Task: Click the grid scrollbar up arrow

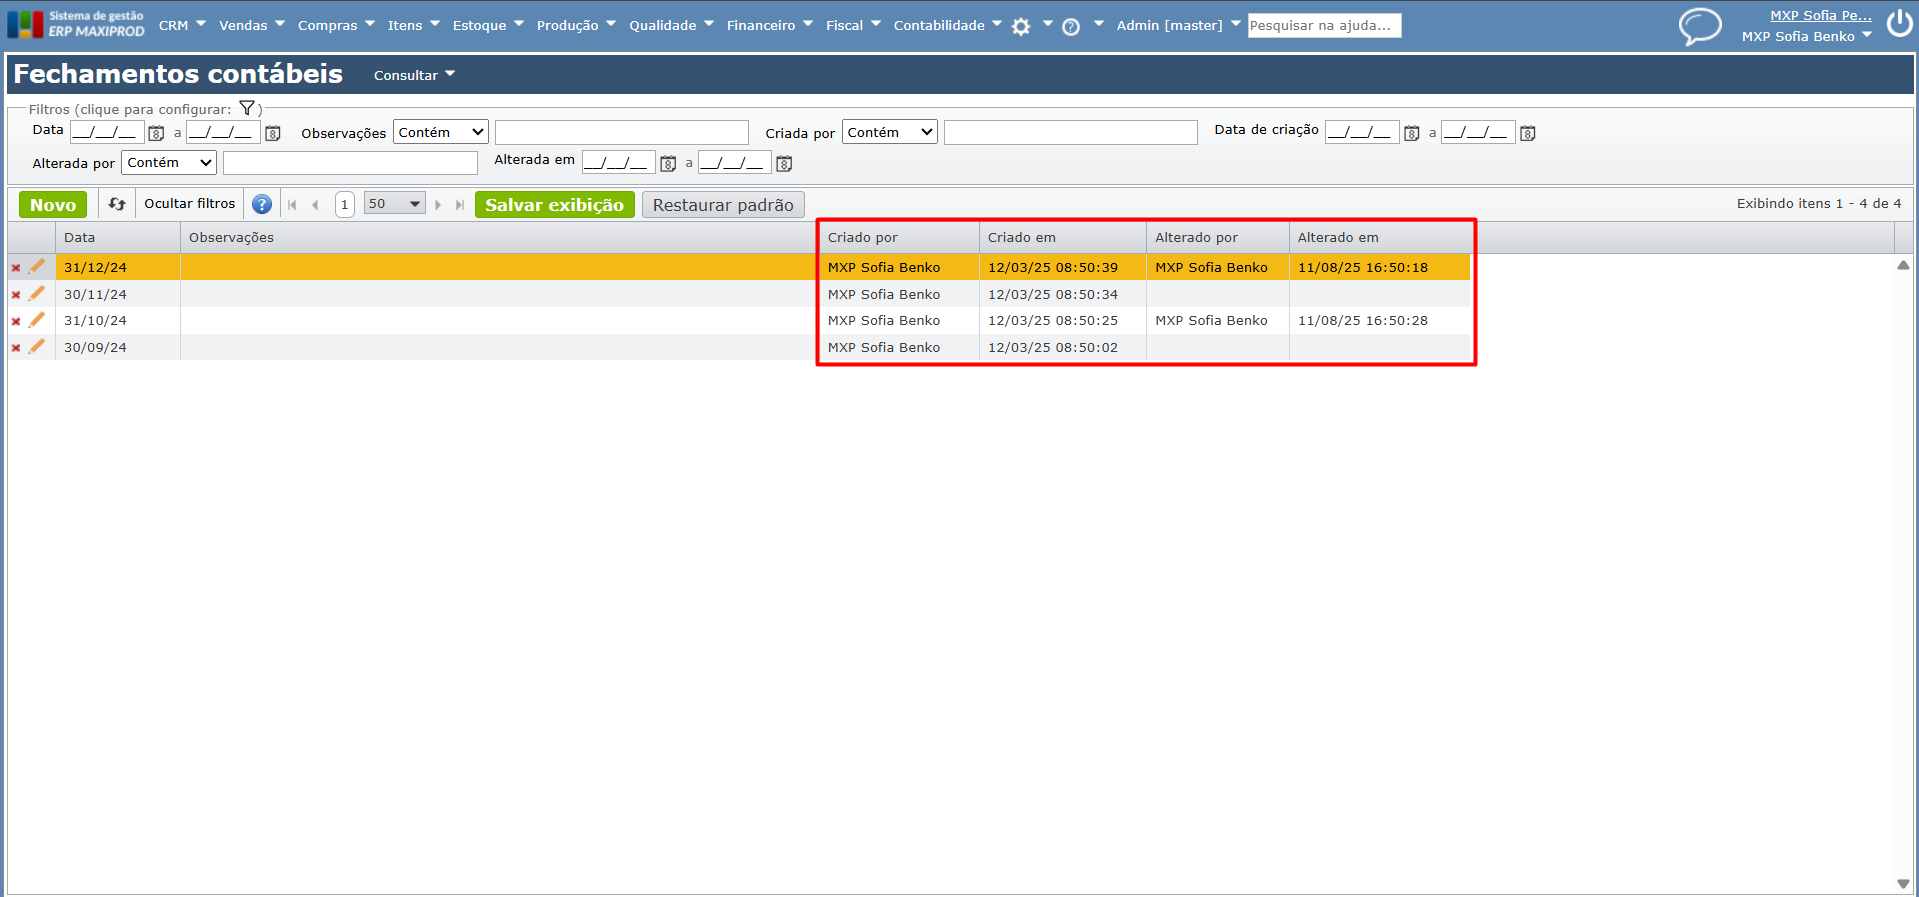Action: 1903,265
